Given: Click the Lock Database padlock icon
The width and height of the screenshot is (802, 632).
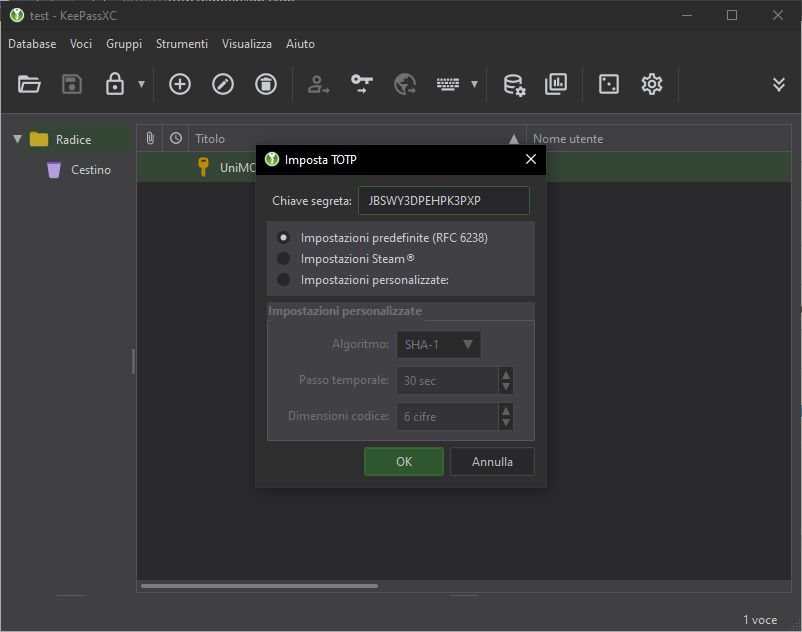Looking at the screenshot, I should [115, 84].
